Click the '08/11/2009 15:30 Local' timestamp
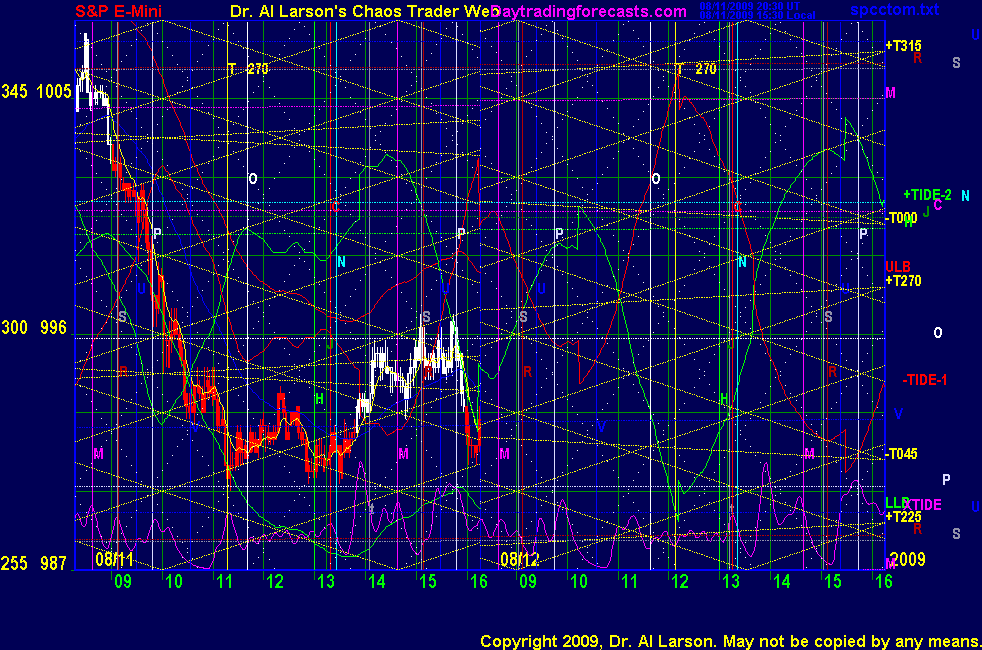 757,15
